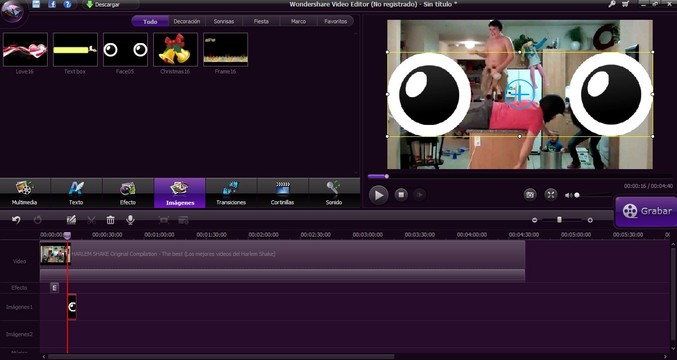677x360 pixels.
Task: Click the Grabar button
Action: click(646, 211)
